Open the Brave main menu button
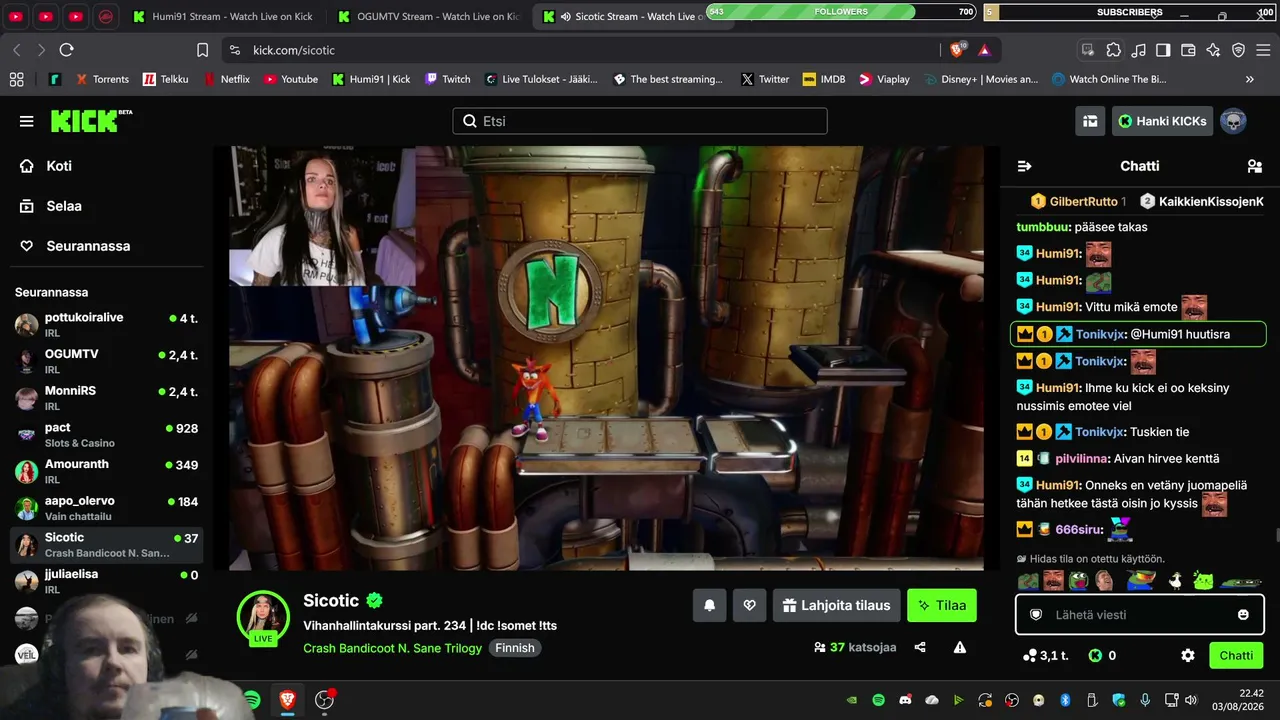This screenshot has height=720, width=1280. (x=1263, y=50)
